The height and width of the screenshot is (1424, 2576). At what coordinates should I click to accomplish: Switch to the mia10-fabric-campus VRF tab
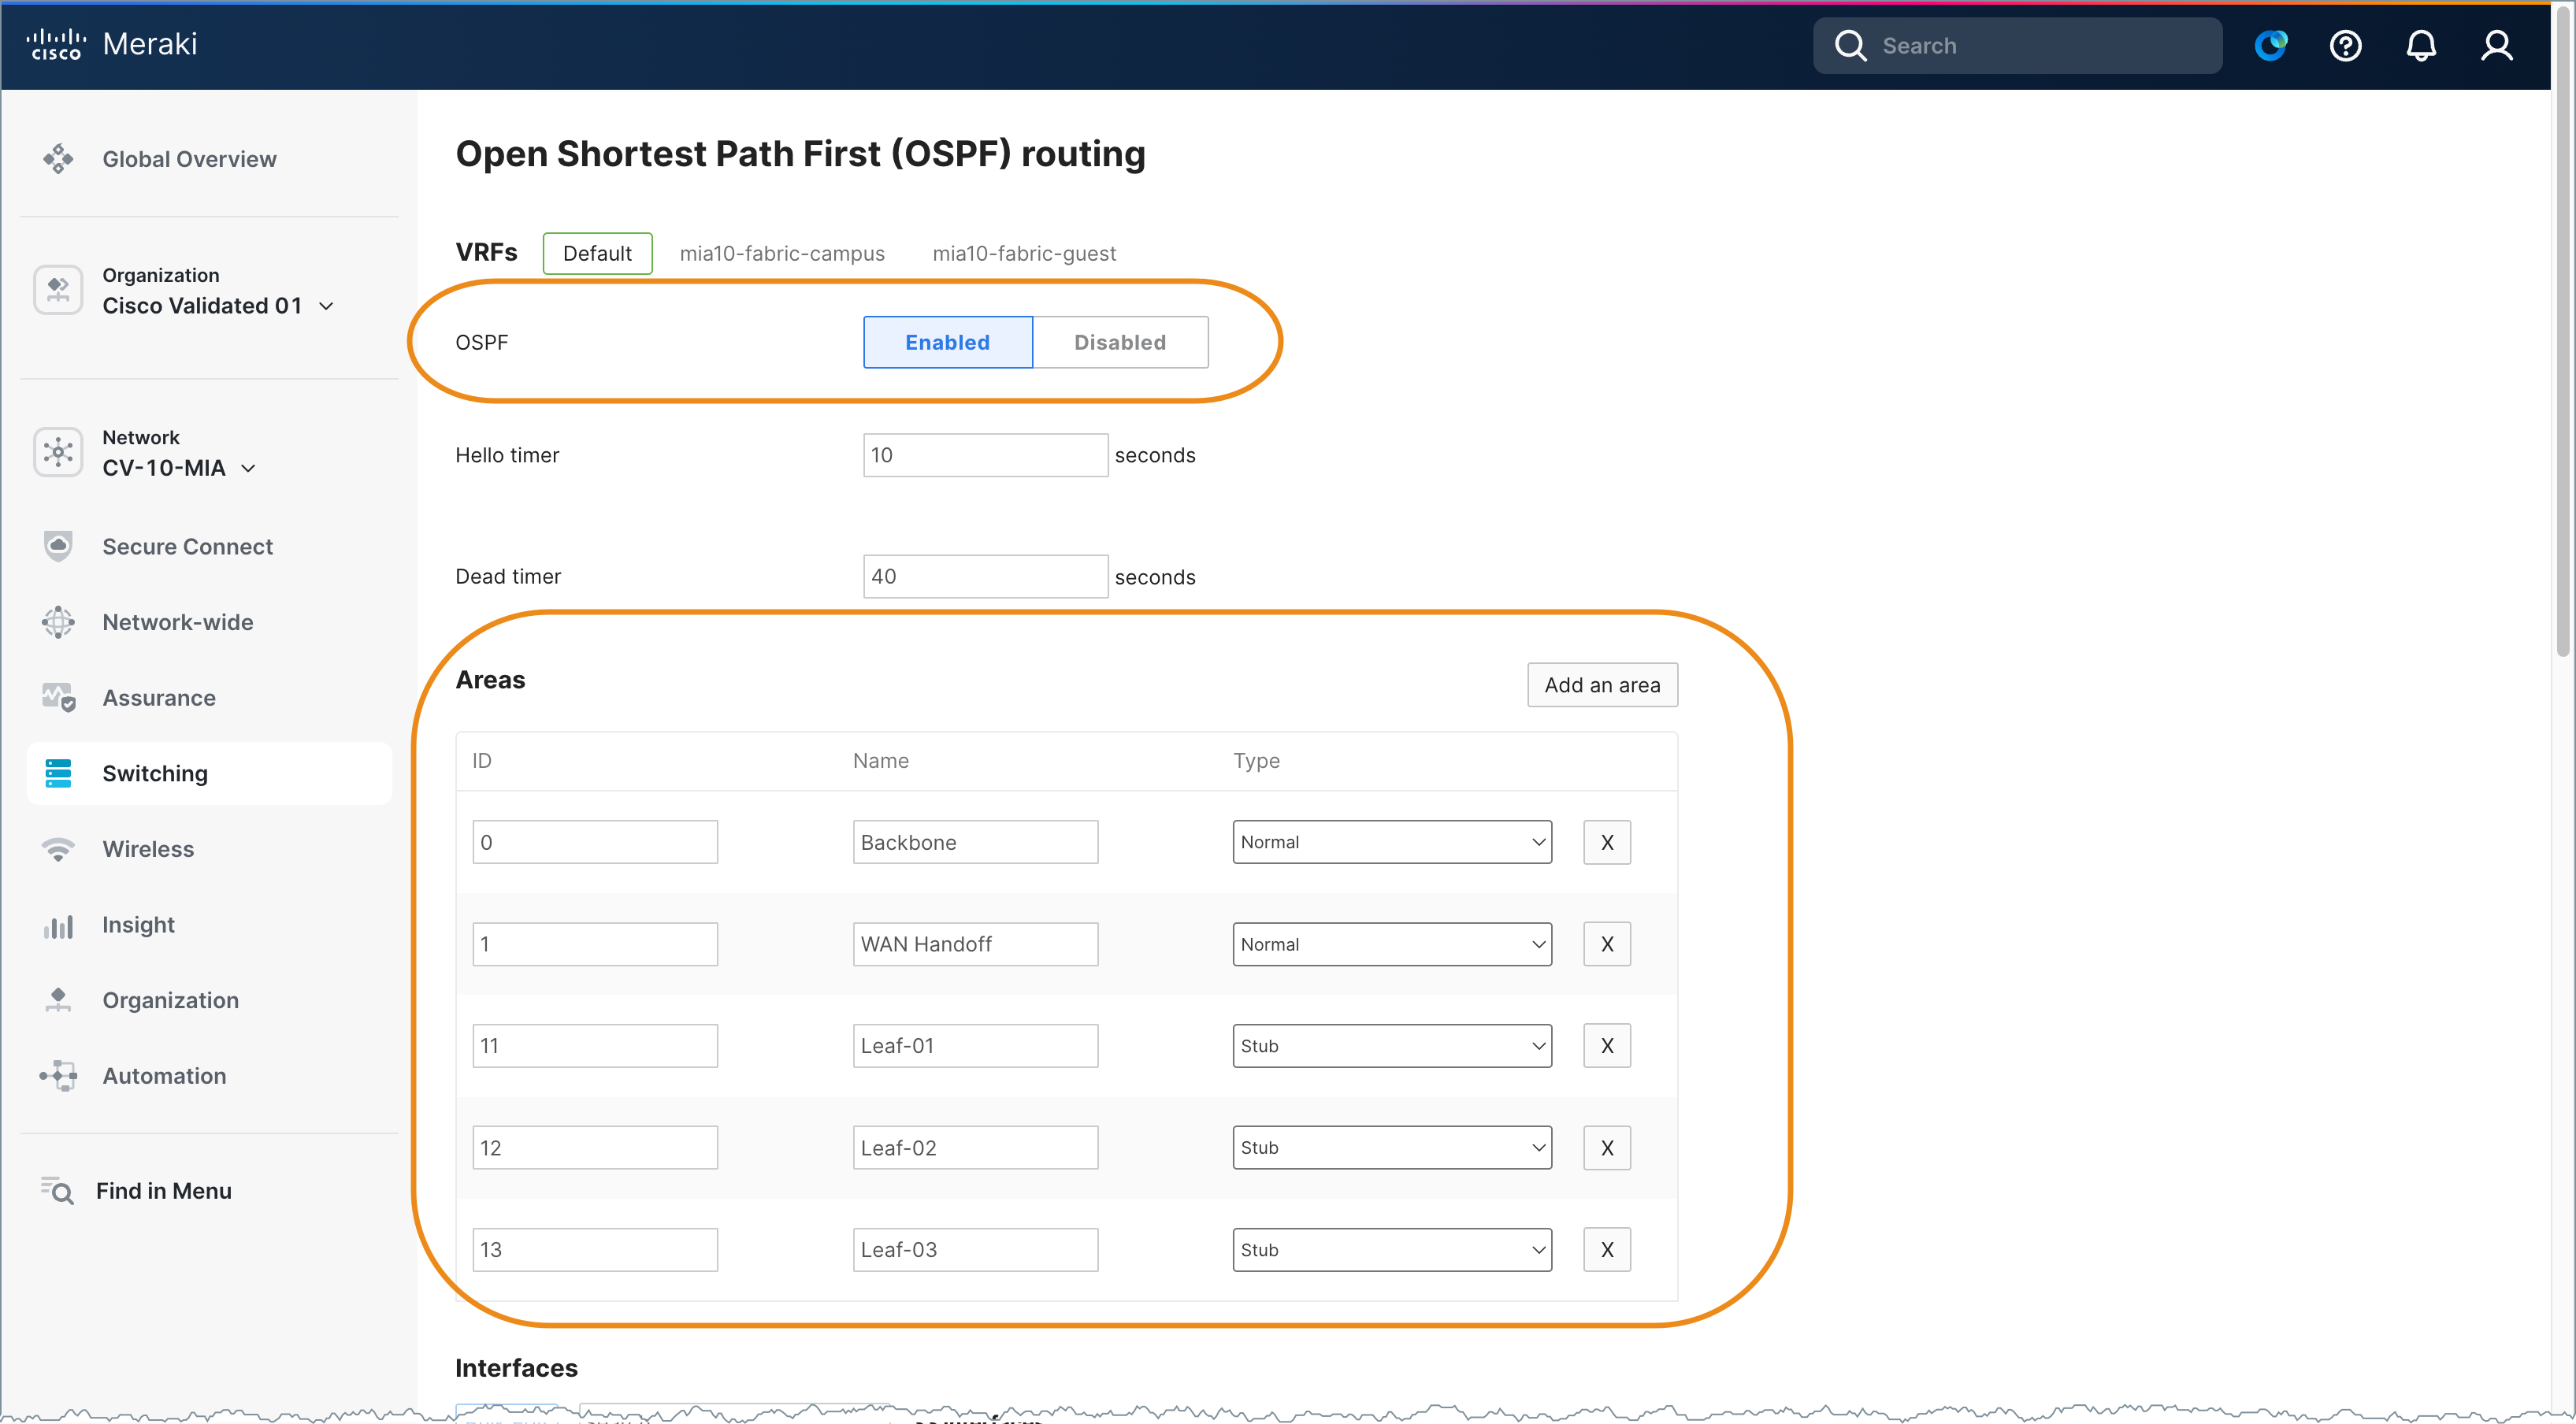[782, 254]
